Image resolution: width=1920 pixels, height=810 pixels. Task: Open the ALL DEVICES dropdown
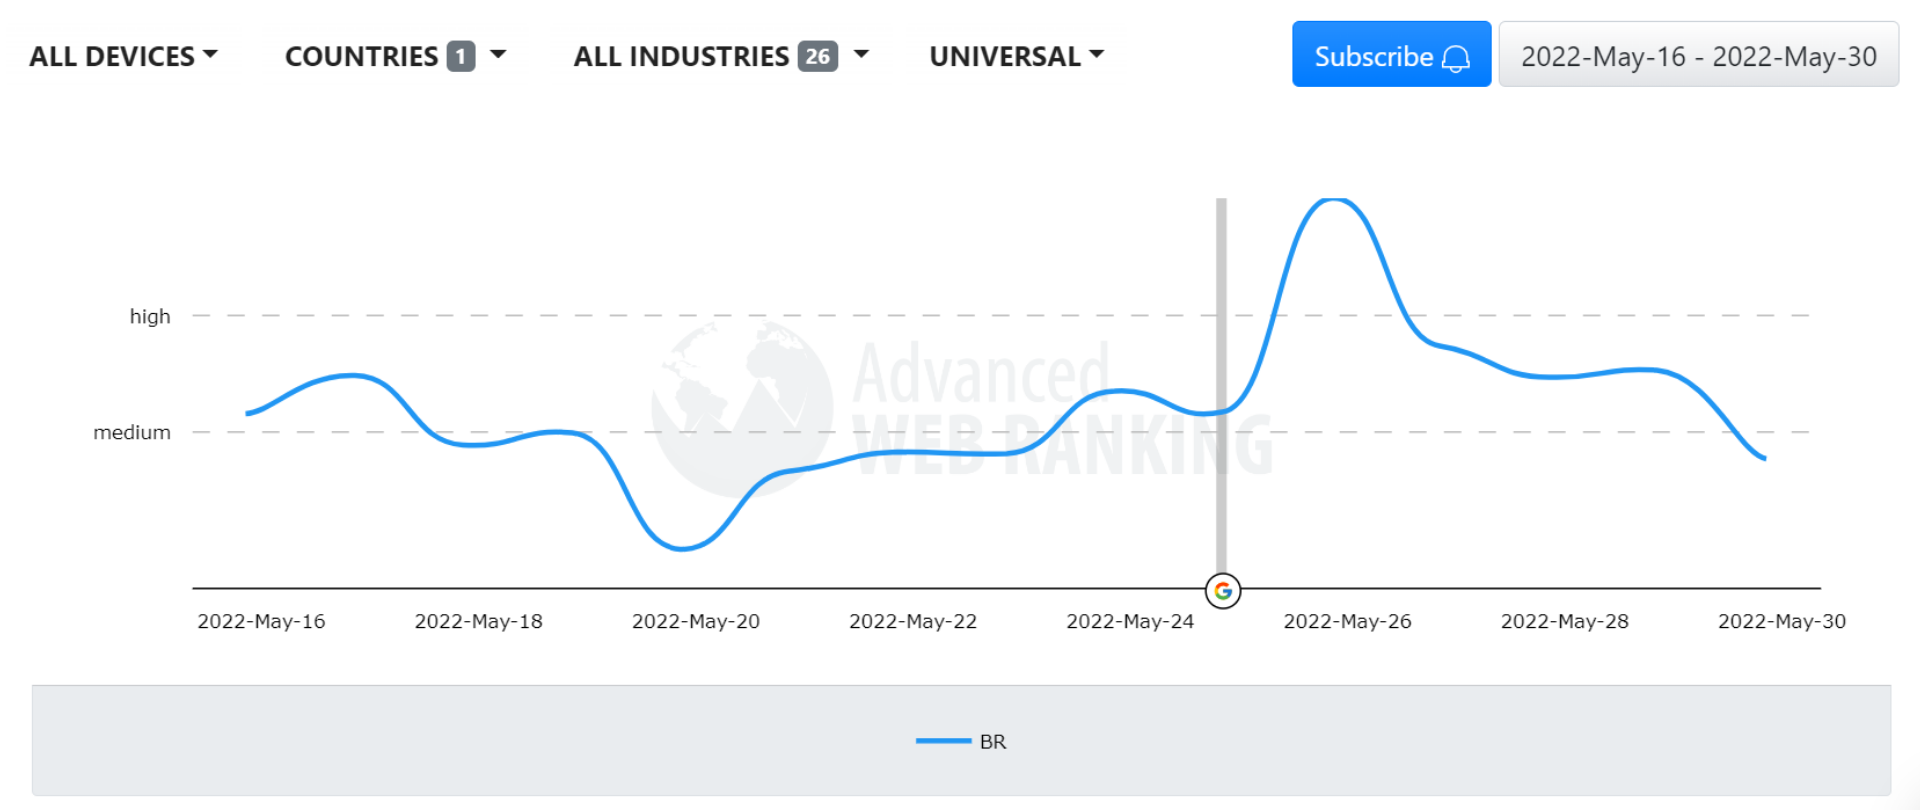click(122, 56)
